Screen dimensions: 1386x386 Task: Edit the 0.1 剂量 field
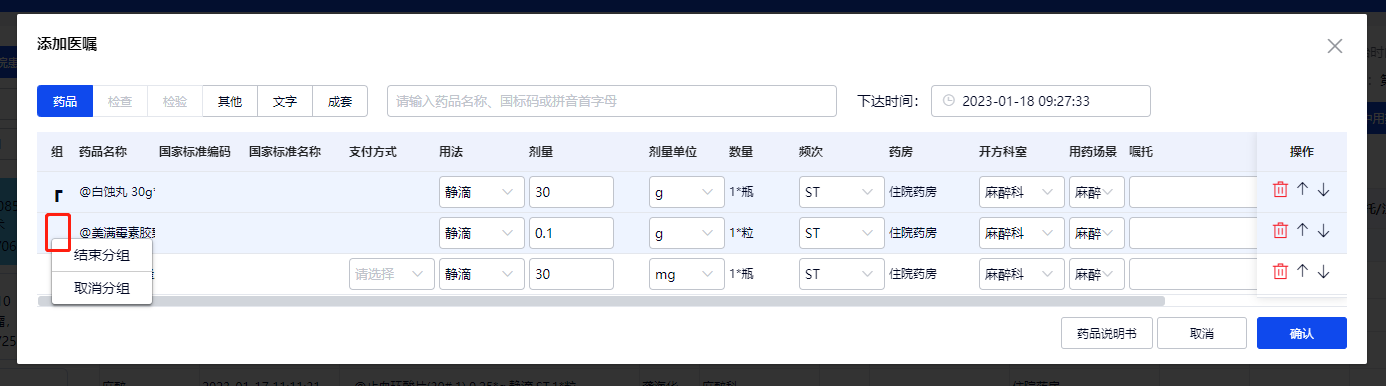(x=571, y=232)
